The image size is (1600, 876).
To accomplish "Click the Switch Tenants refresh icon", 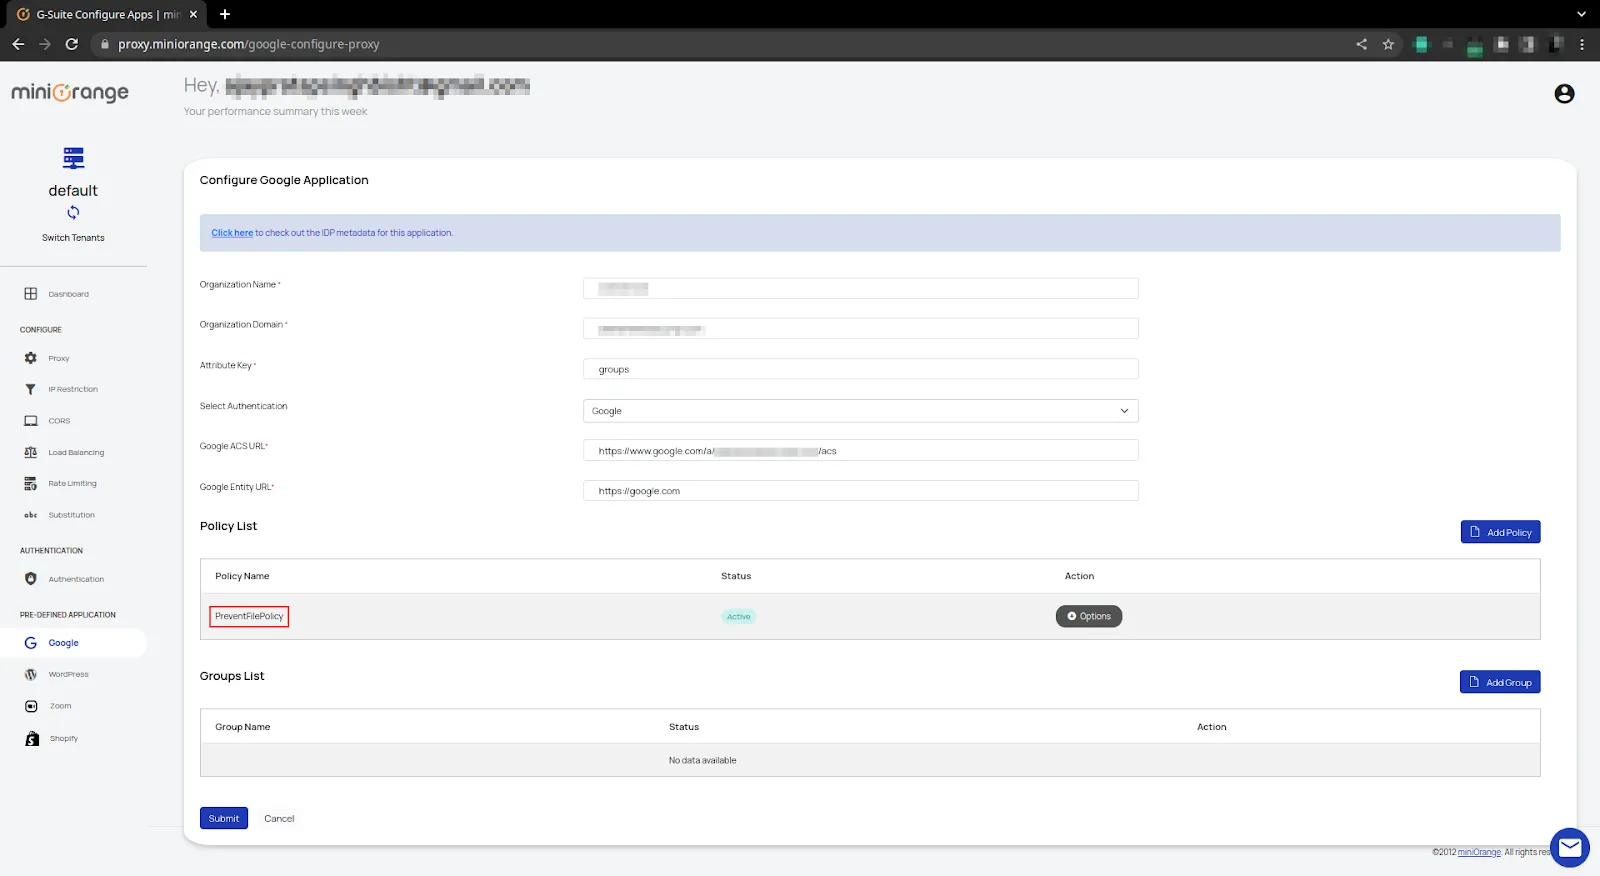I will pyautogui.click(x=73, y=212).
